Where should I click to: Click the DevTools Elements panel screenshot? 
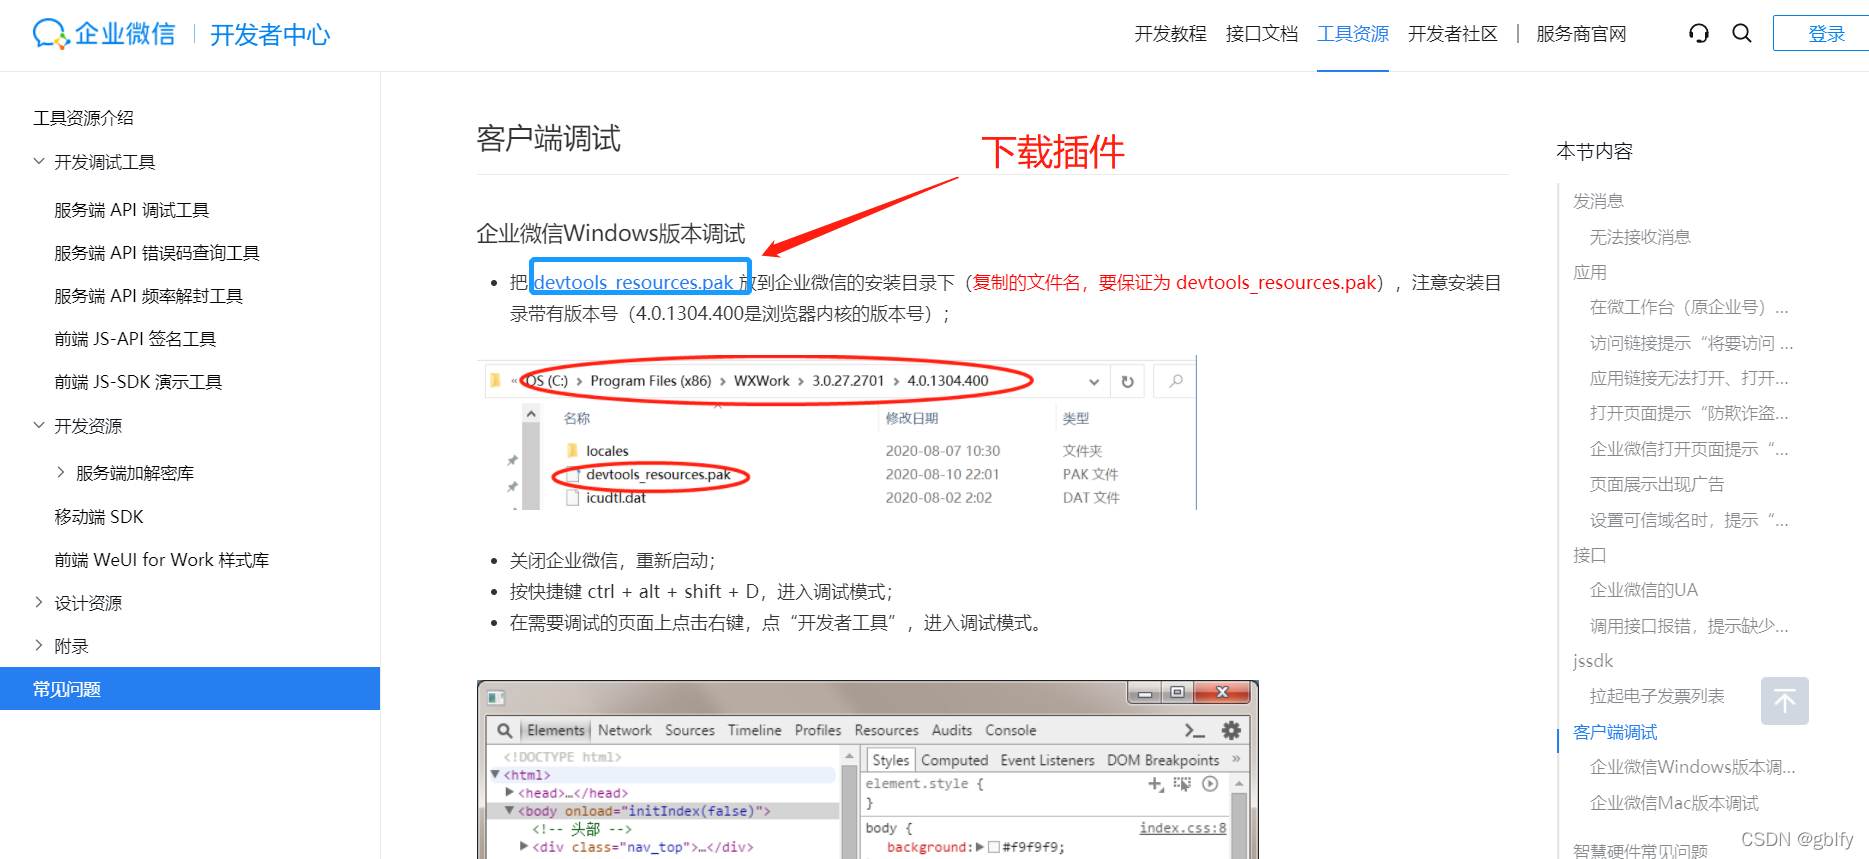point(867,769)
